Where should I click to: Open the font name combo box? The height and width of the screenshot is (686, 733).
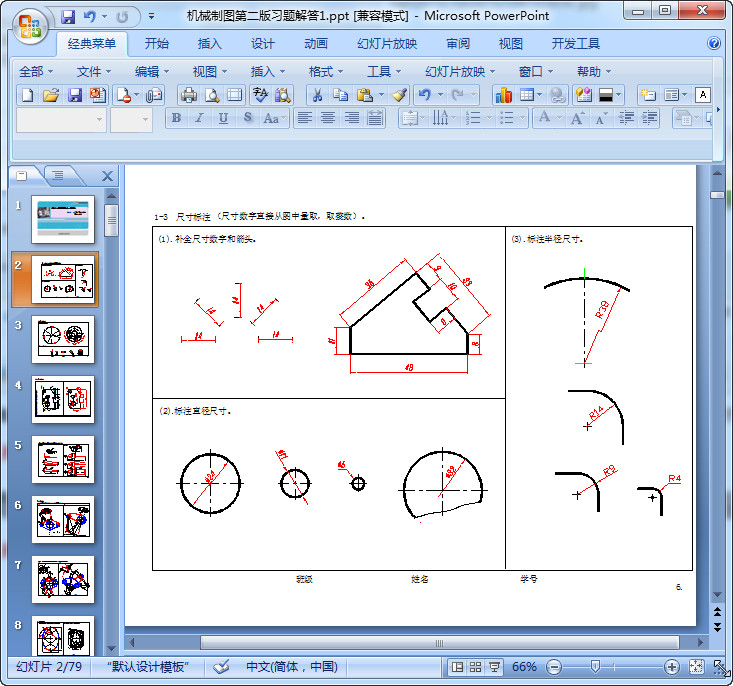tap(61, 120)
